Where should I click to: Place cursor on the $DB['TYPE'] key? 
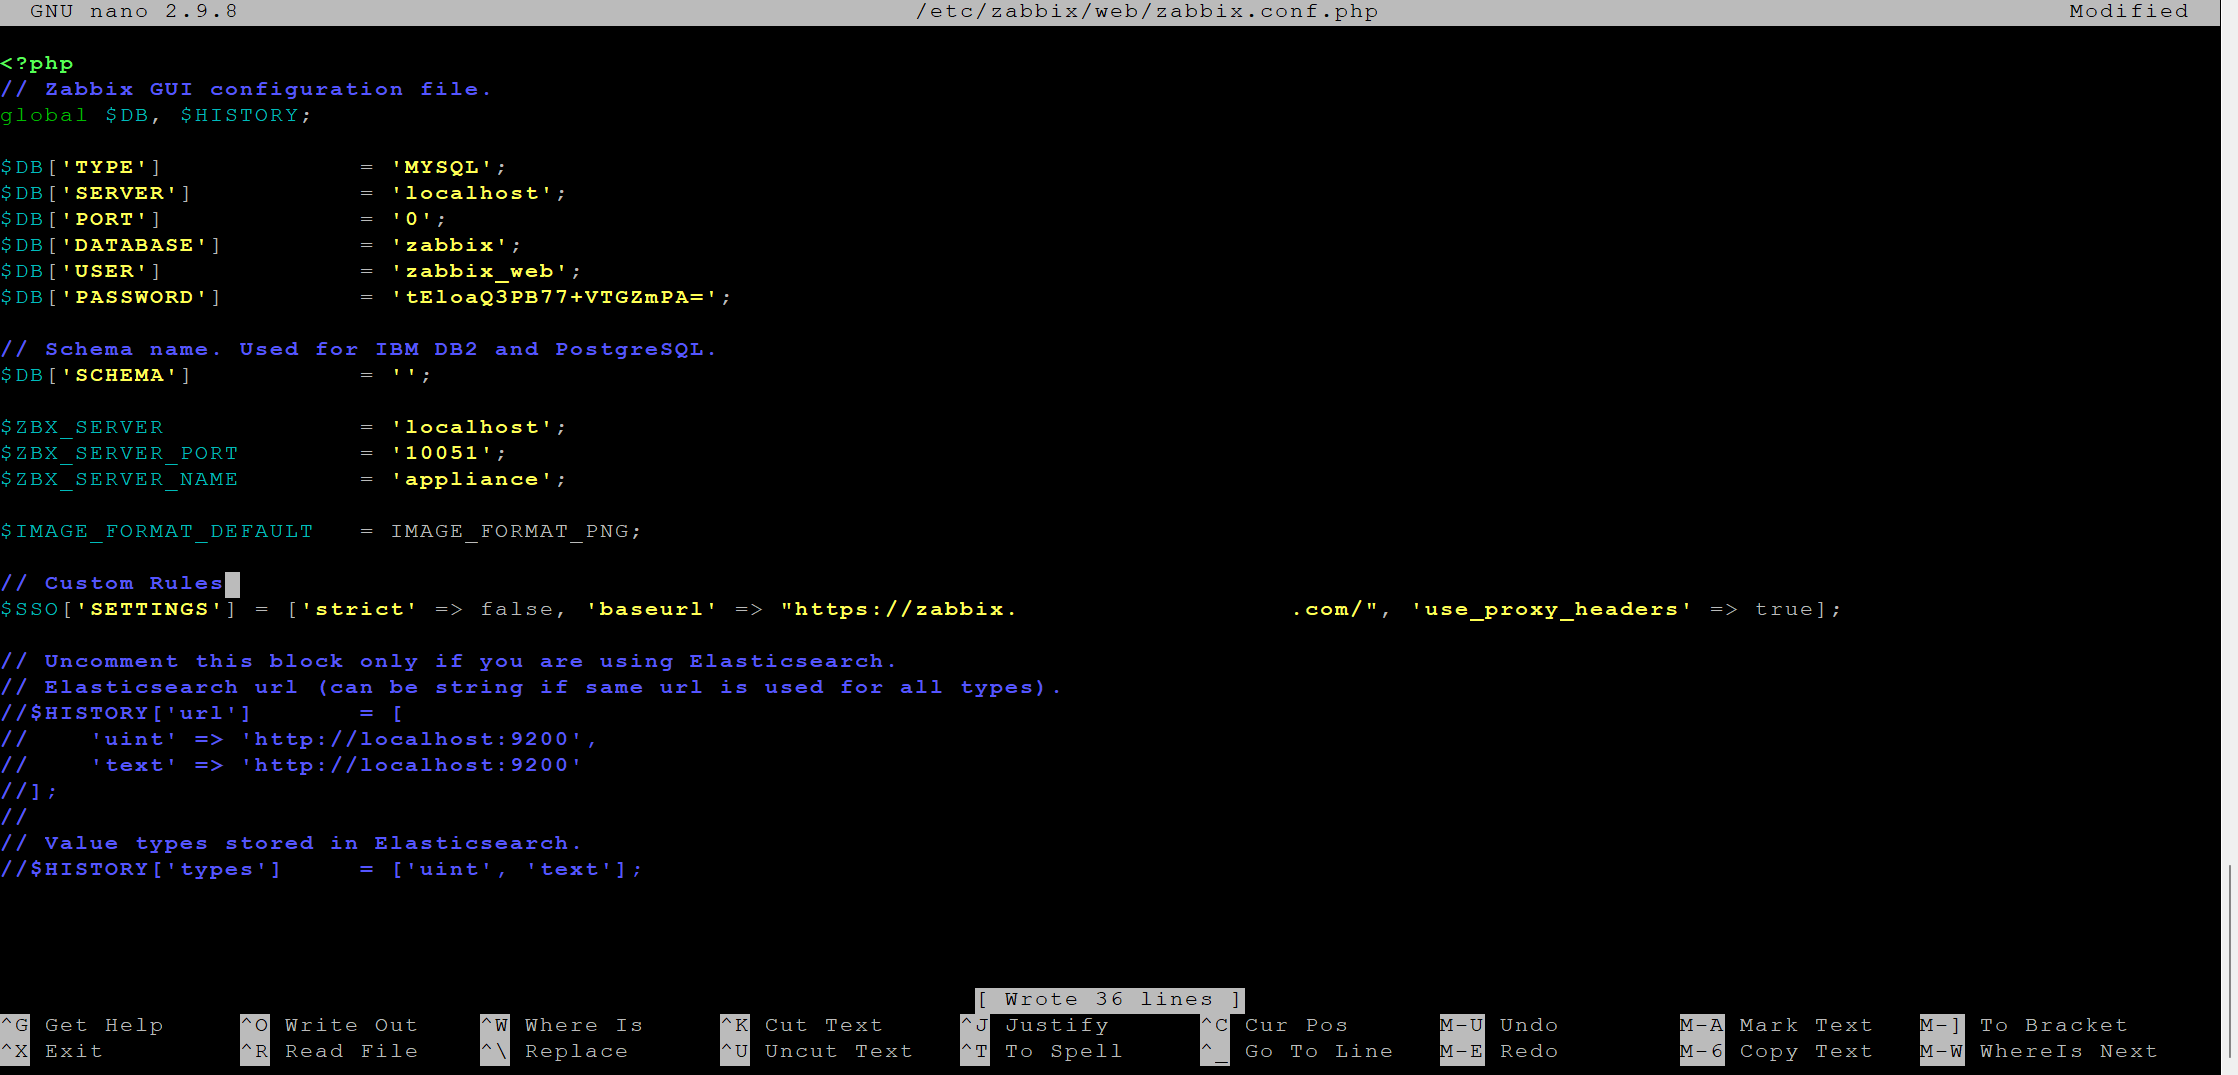point(81,167)
